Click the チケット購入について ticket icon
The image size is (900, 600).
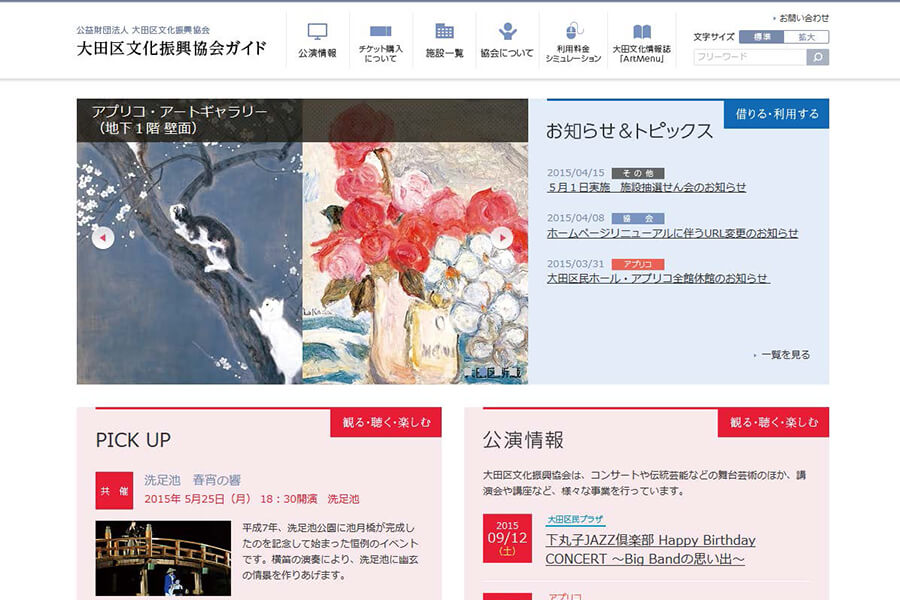pos(381,31)
